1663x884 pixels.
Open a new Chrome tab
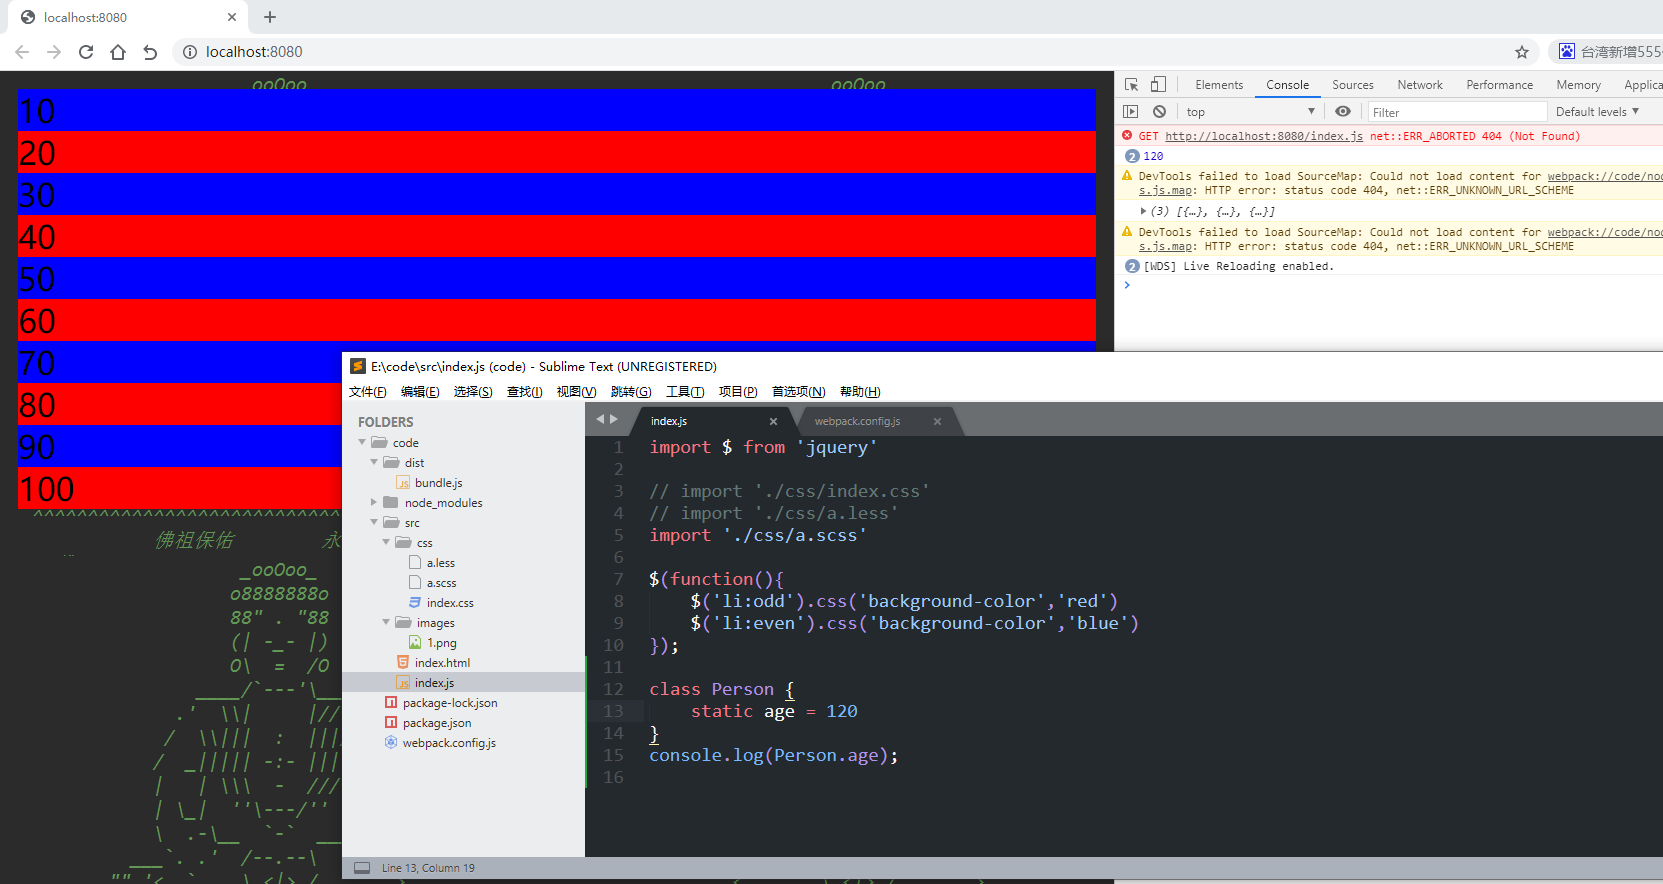click(x=270, y=17)
